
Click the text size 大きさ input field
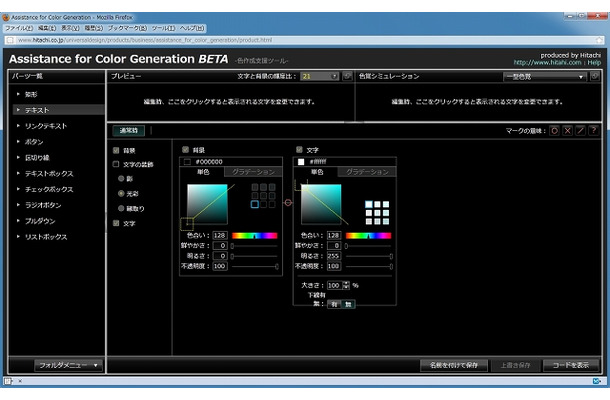335,285
